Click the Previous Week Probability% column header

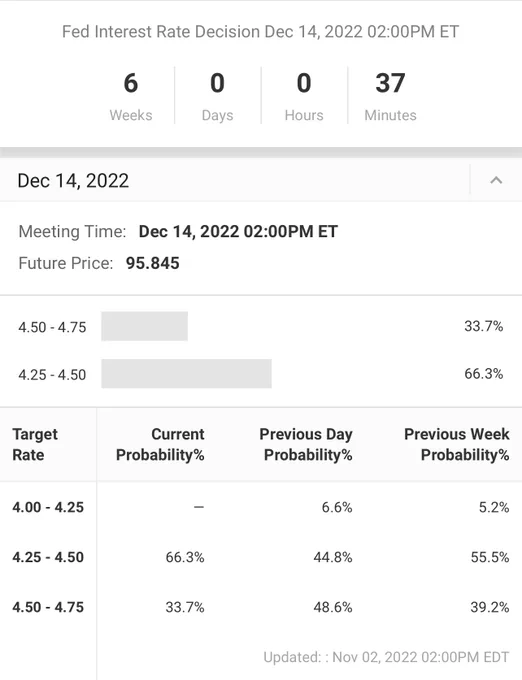[457, 445]
